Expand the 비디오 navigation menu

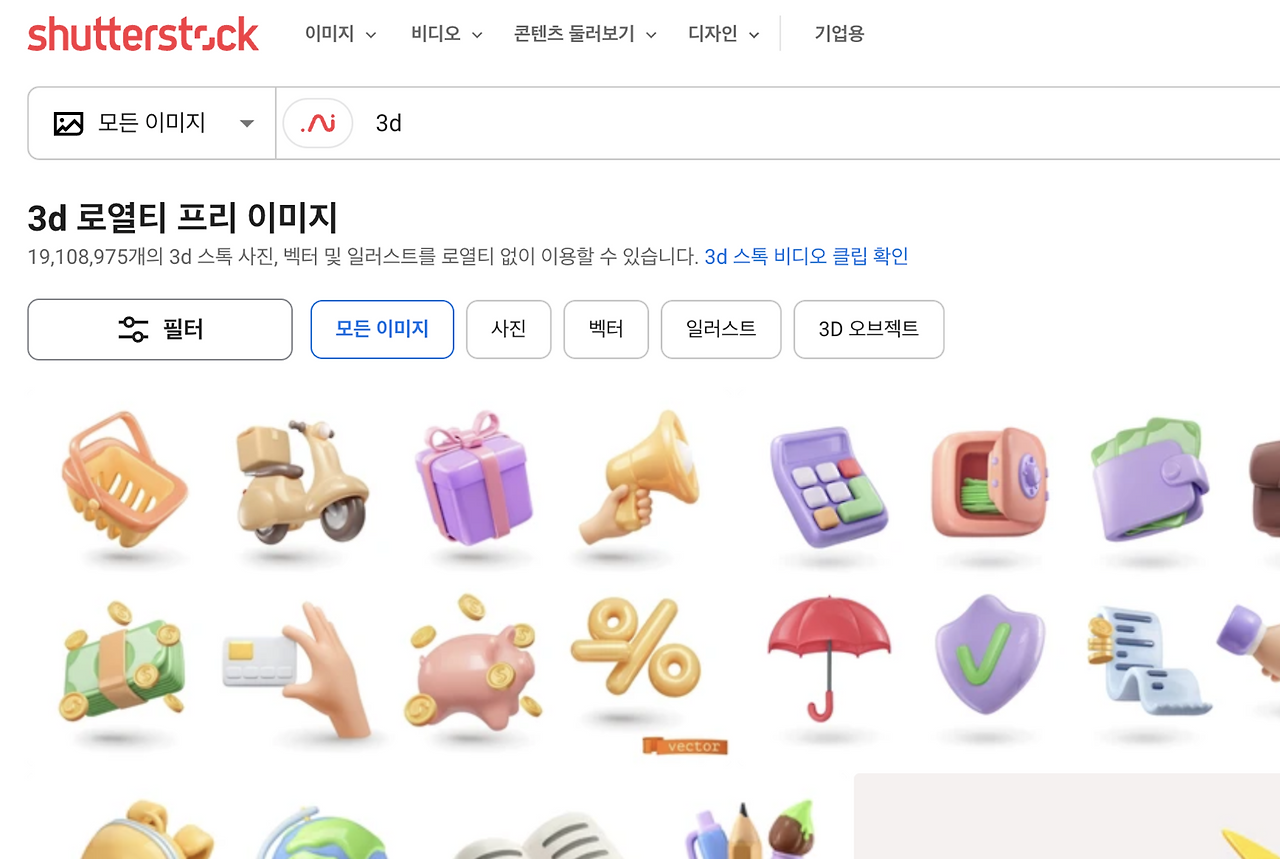tap(446, 34)
